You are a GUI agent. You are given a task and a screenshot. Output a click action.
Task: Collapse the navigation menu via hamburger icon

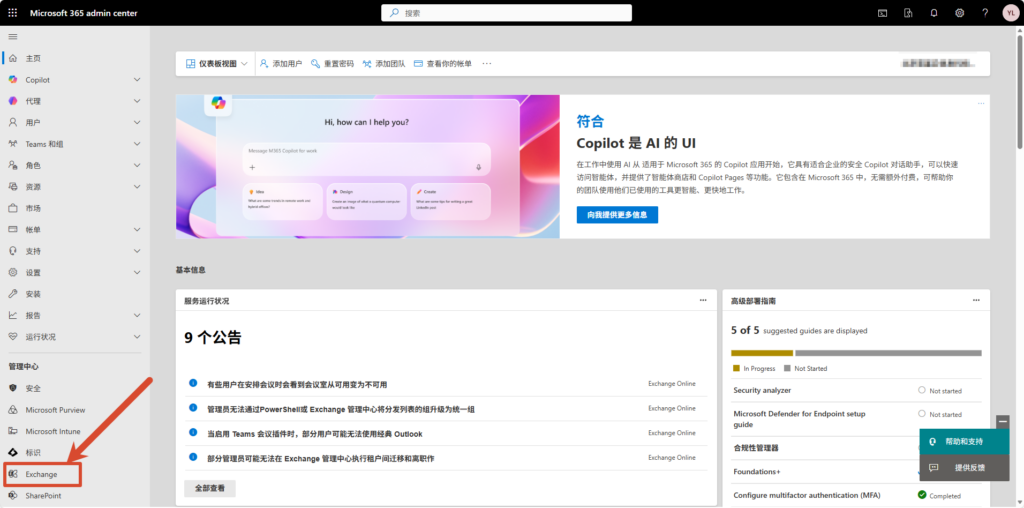click(x=13, y=37)
